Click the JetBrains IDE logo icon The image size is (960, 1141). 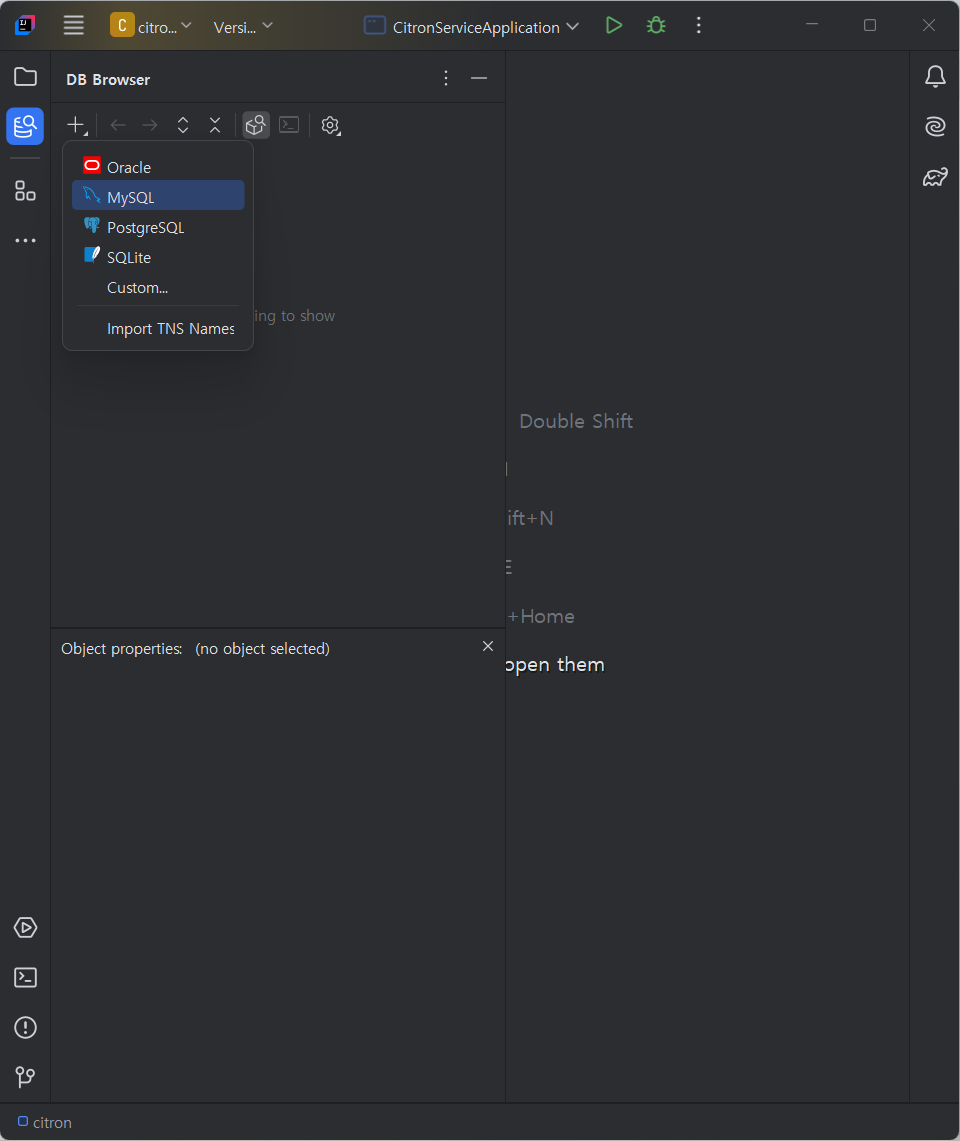(x=25, y=25)
